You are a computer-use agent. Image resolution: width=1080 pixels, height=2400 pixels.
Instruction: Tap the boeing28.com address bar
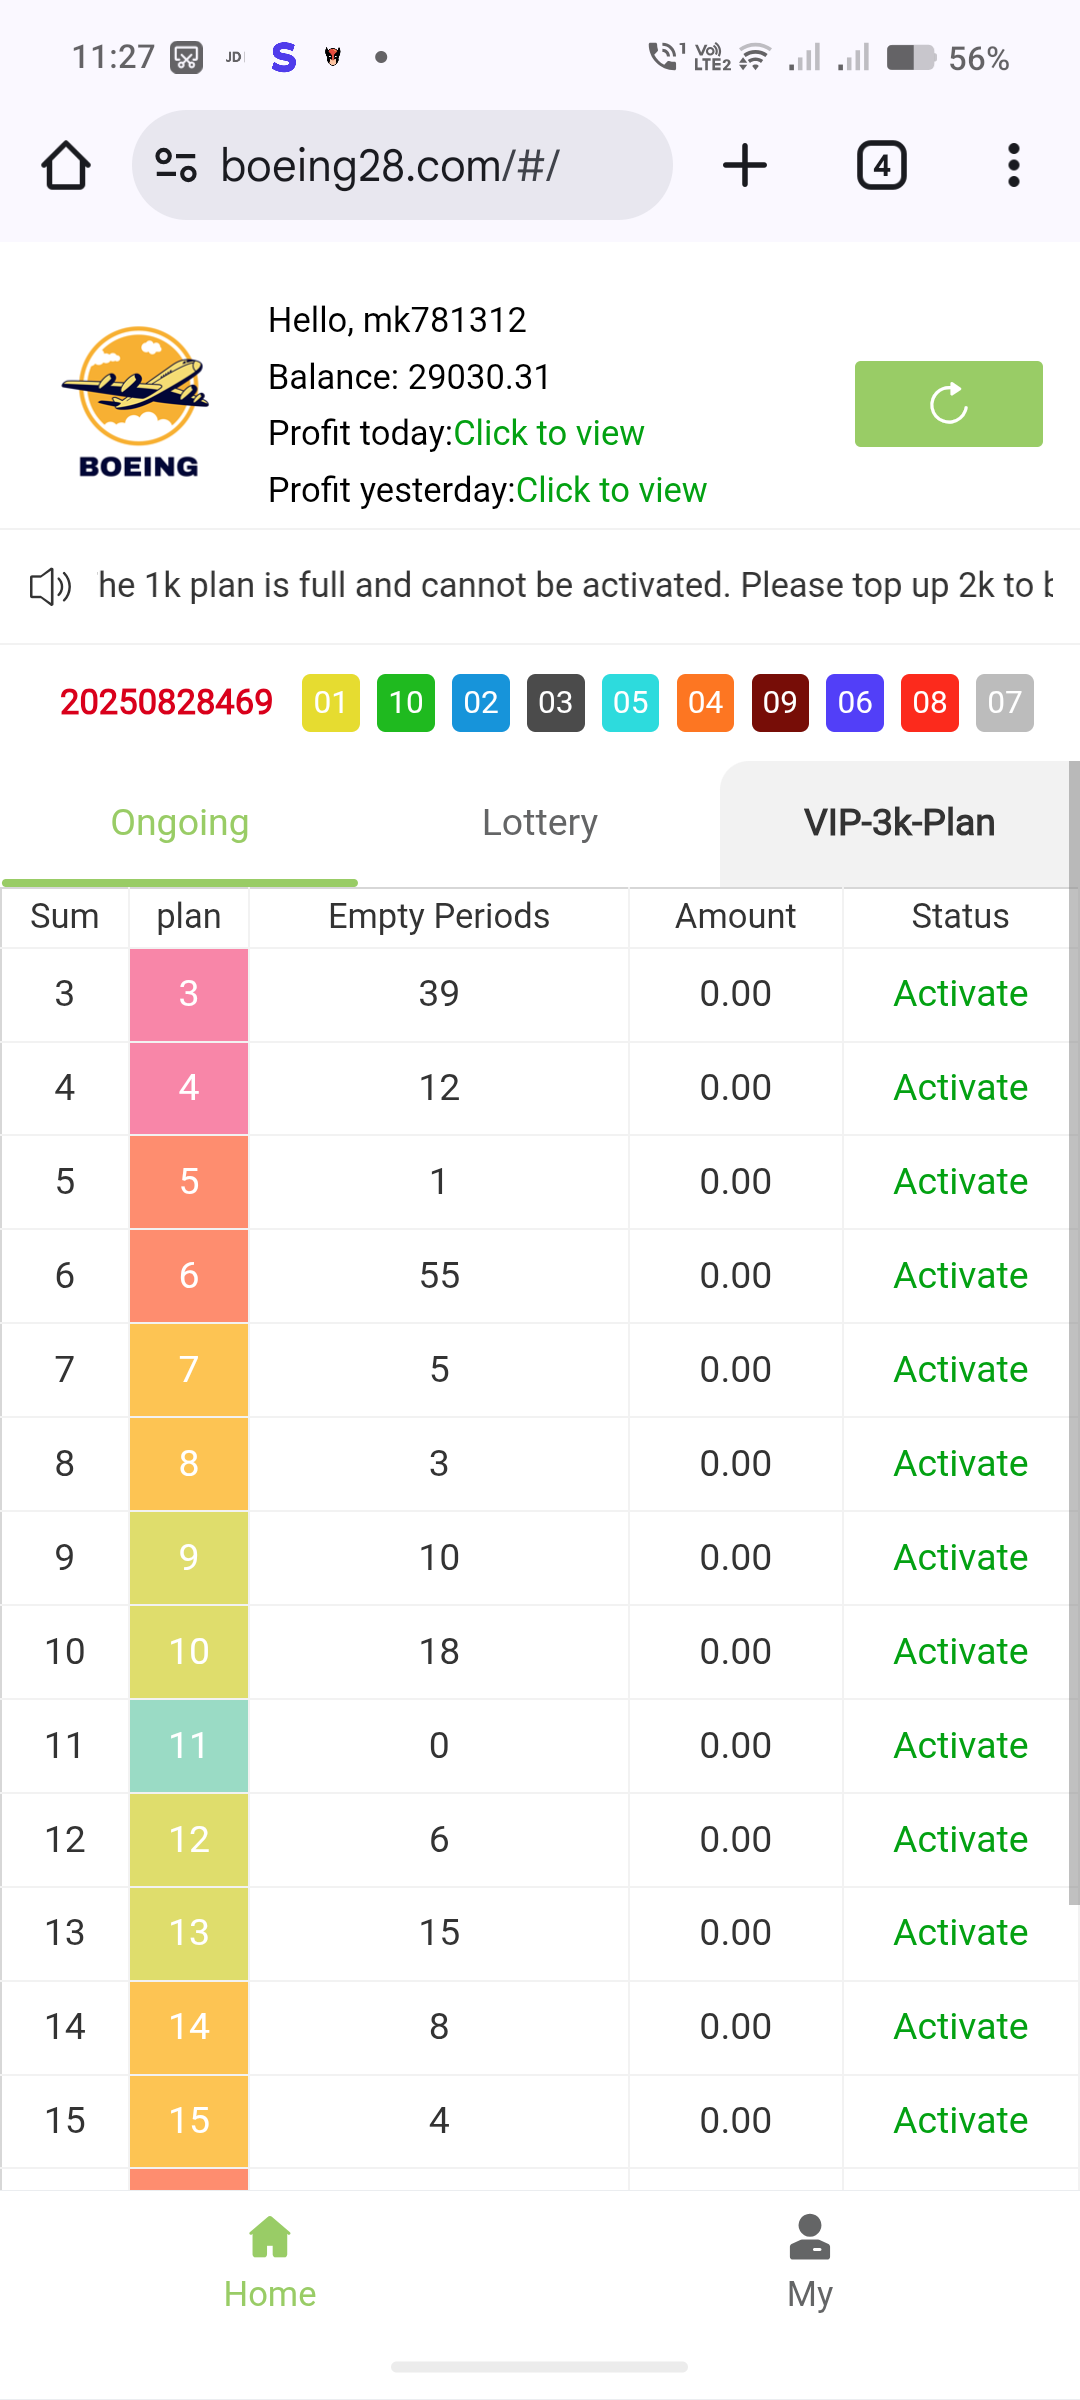tap(420, 165)
